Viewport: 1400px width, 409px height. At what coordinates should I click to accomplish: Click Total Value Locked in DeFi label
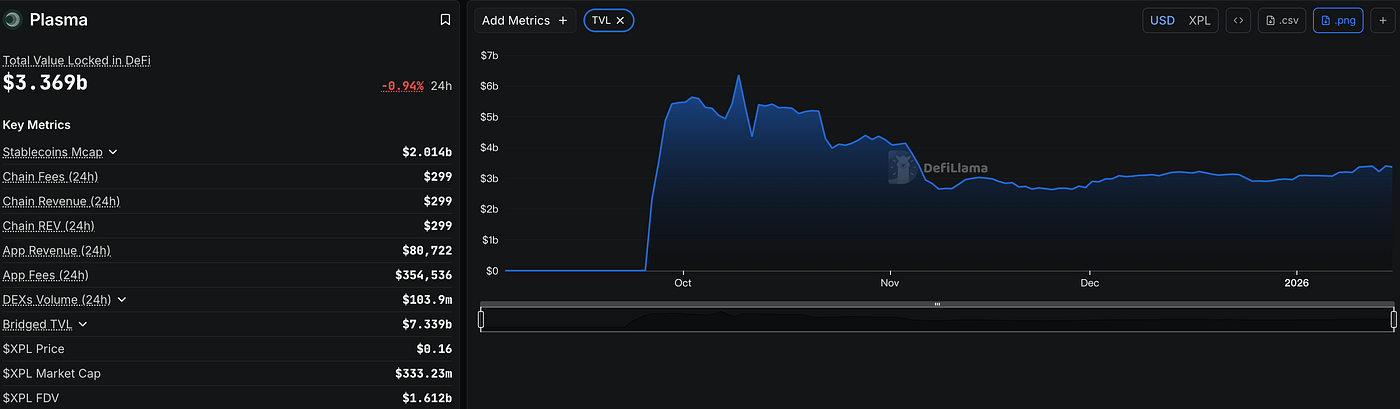[x=76, y=60]
